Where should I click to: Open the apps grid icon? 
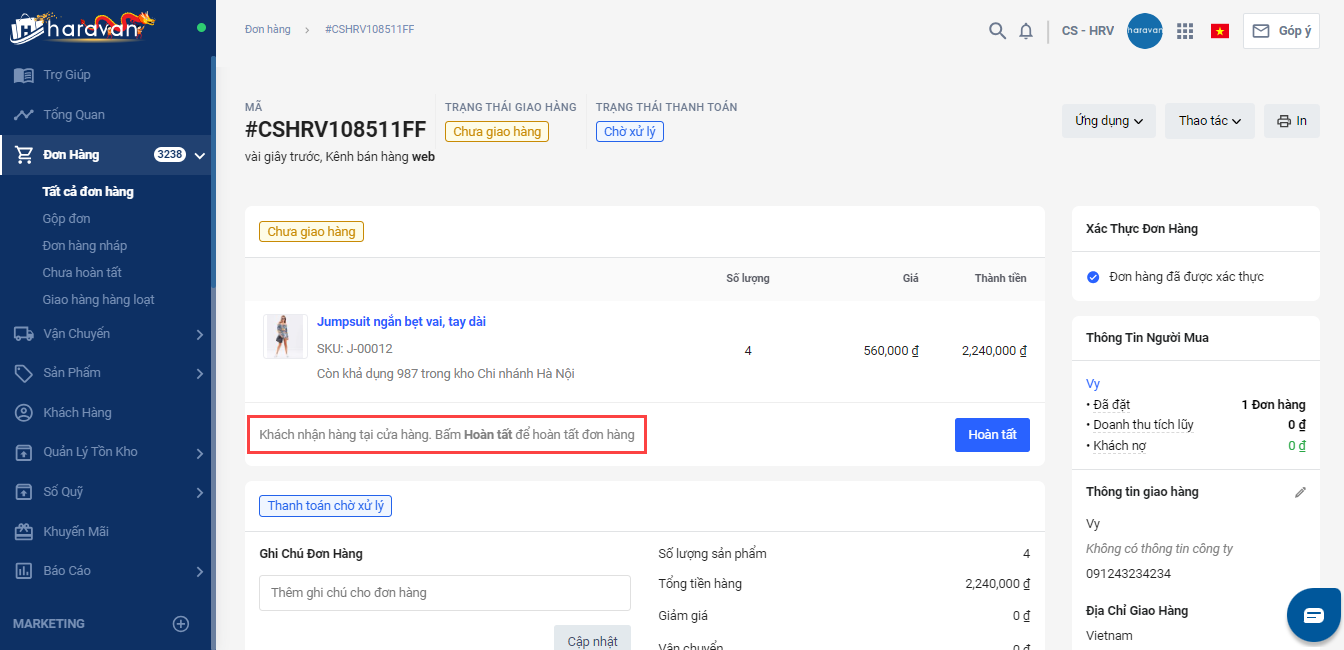pyautogui.click(x=1185, y=31)
